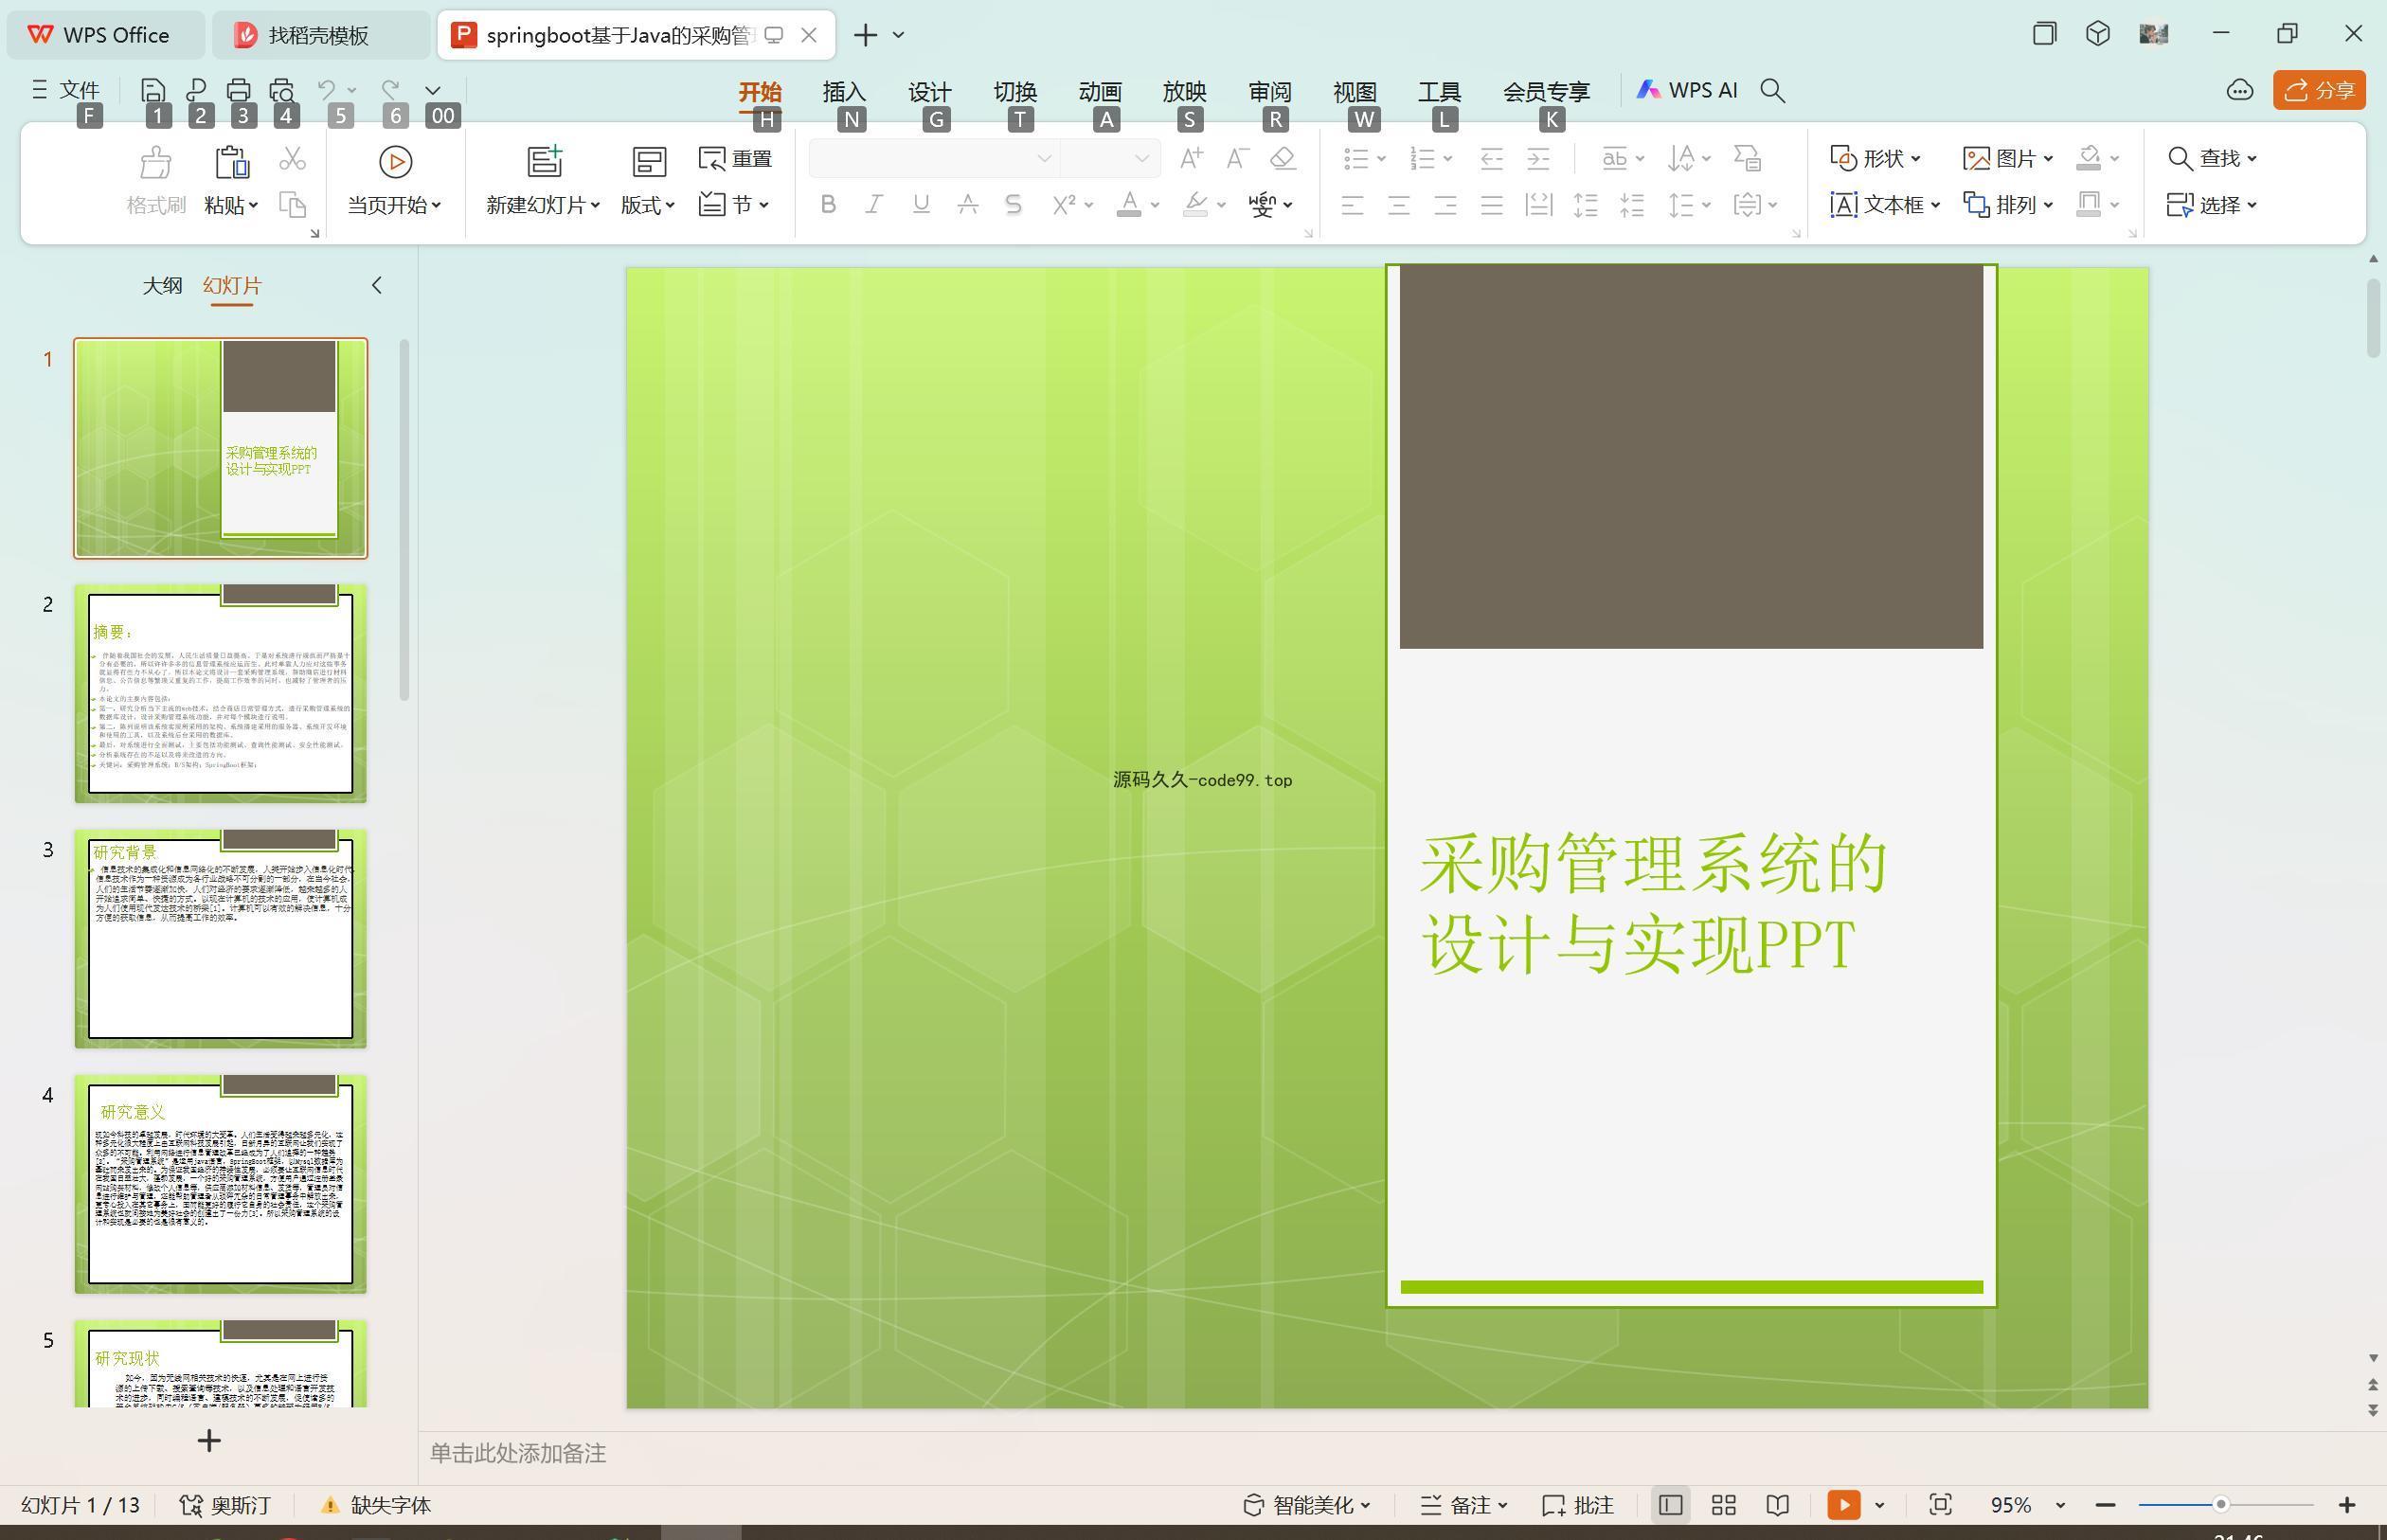The width and height of the screenshot is (2387, 1540).
Task: Click the Increase font size icon
Action: pyautogui.click(x=1191, y=158)
